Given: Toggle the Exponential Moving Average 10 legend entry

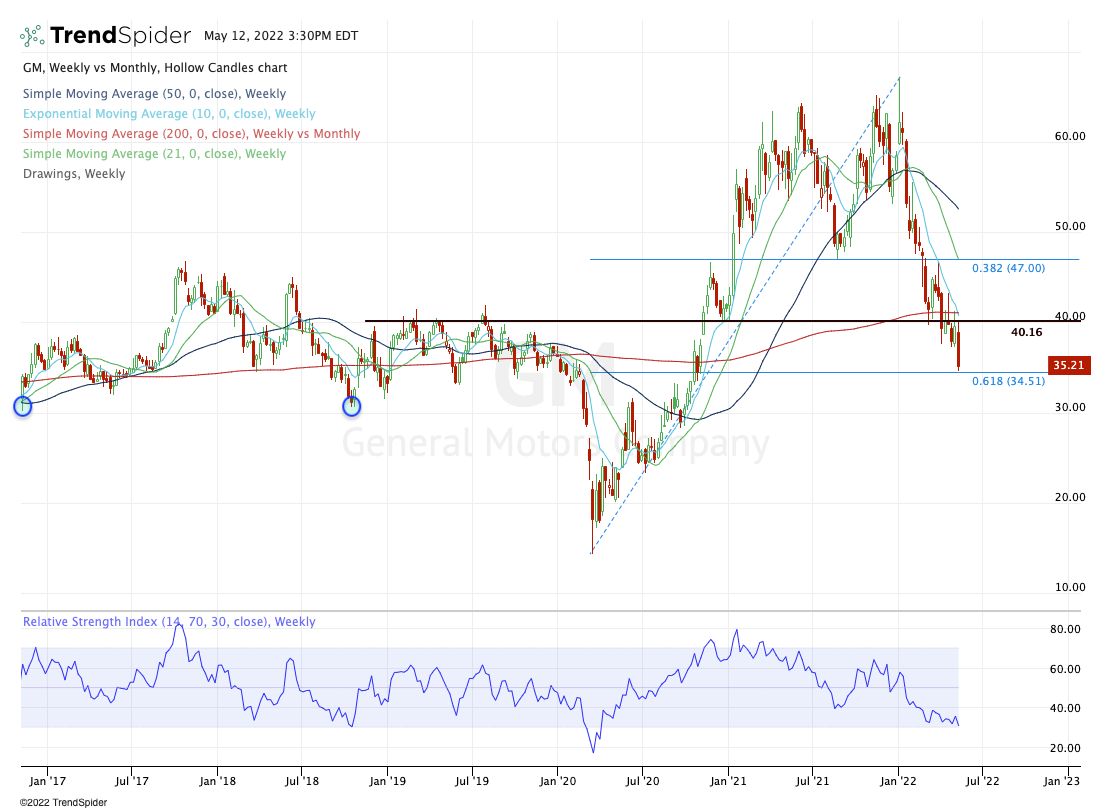Looking at the screenshot, I should [168, 114].
